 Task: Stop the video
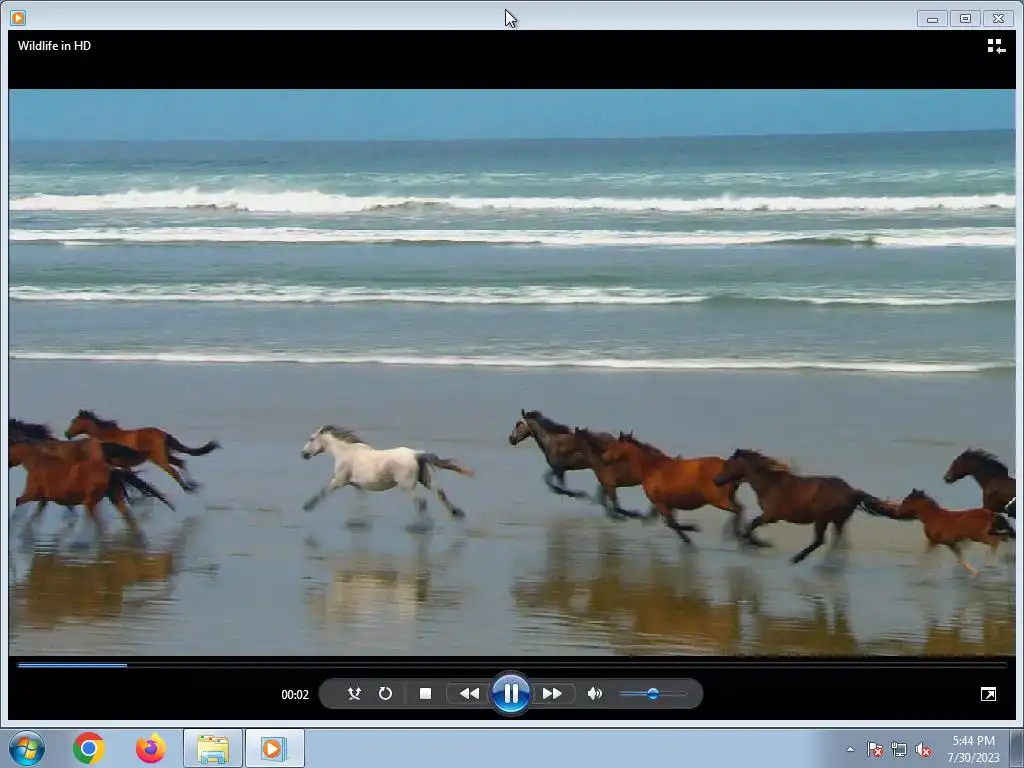point(425,694)
